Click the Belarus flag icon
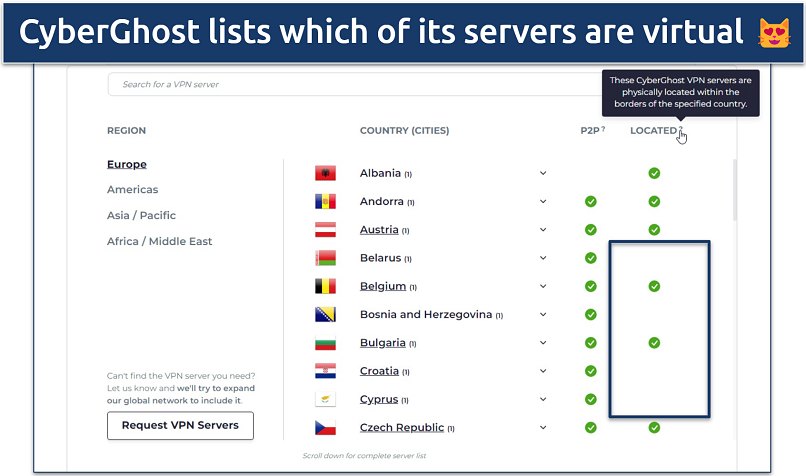806x476 pixels. coord(324,258)
